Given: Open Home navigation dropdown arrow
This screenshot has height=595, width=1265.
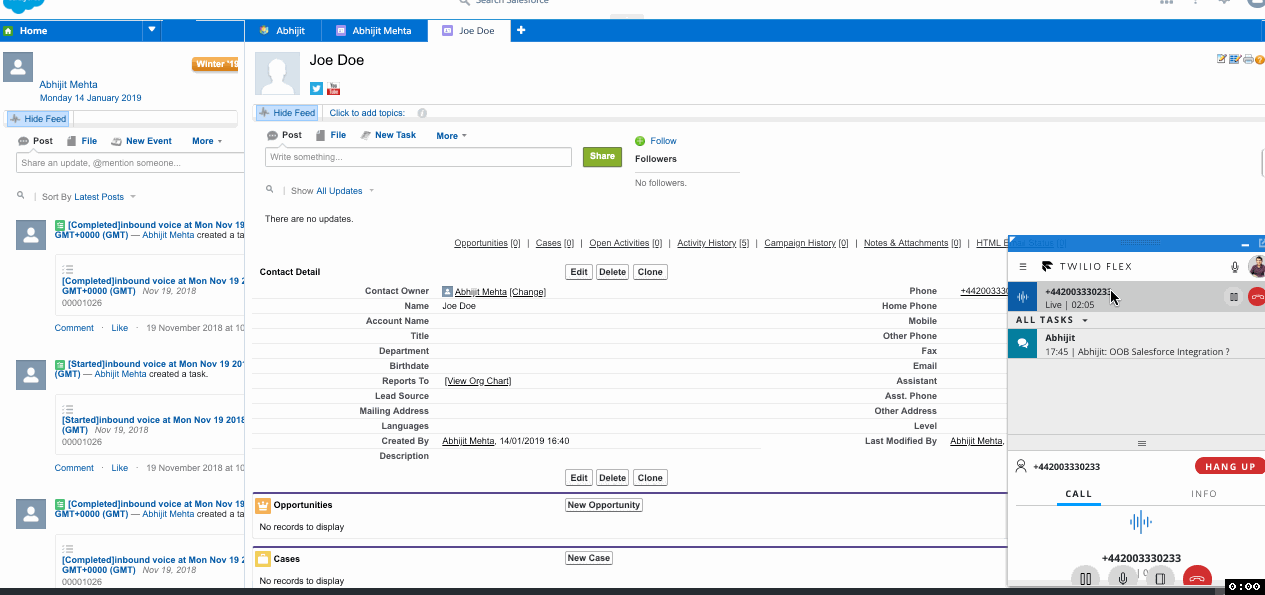Looking at the screenshot, I should coord(152,30).
